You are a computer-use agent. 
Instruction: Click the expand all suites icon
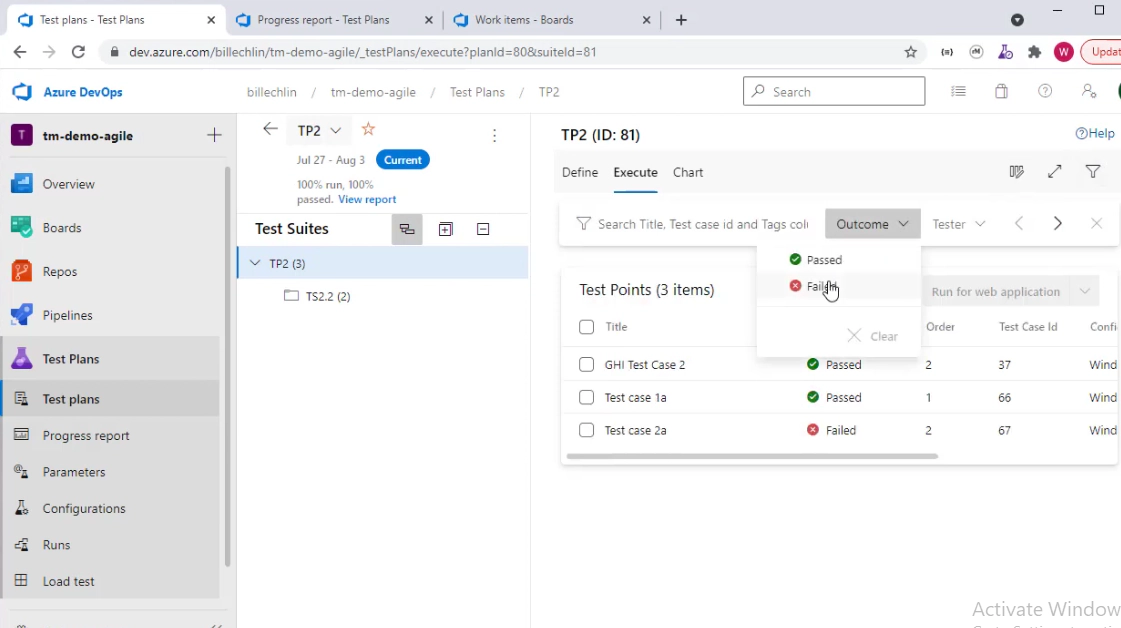(x=445, y=229)
